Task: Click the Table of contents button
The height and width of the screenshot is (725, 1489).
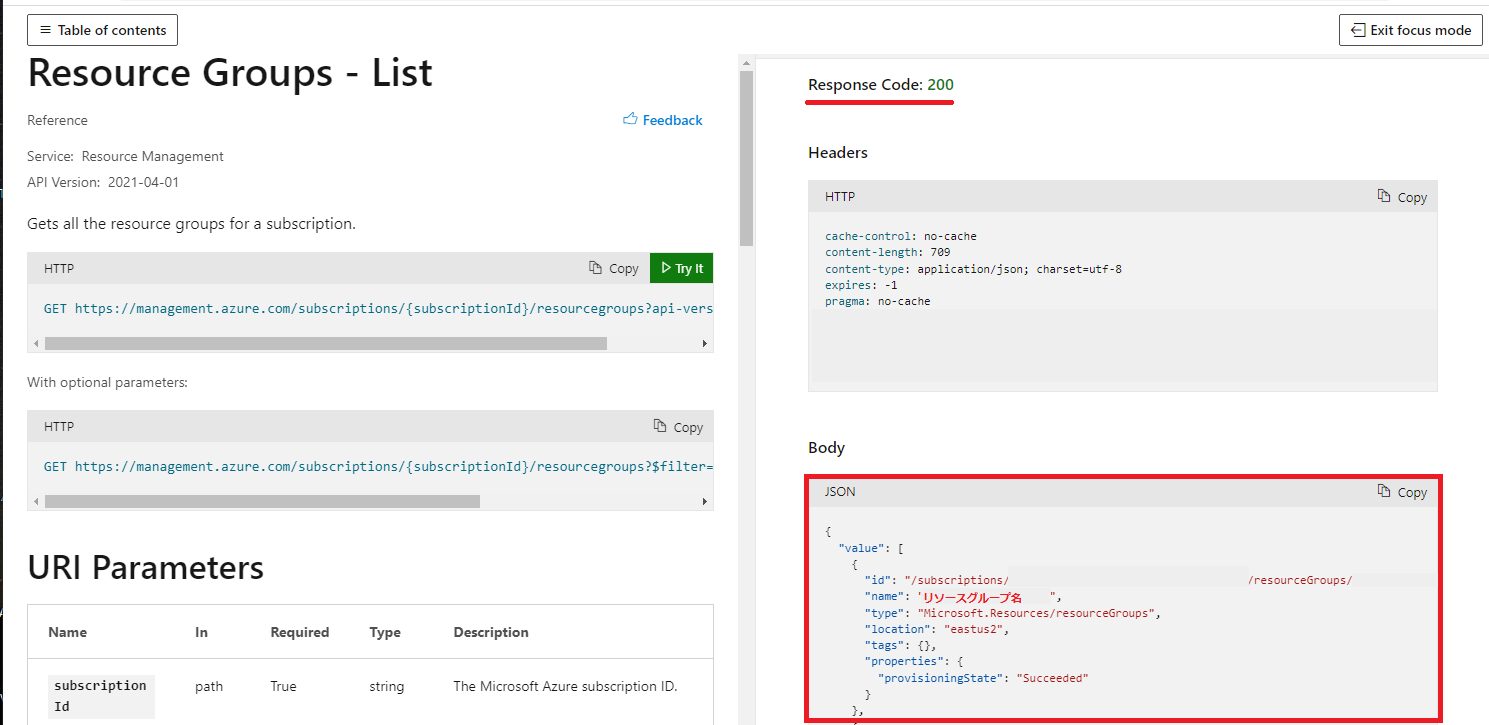Action: click(x=102, y=30)
